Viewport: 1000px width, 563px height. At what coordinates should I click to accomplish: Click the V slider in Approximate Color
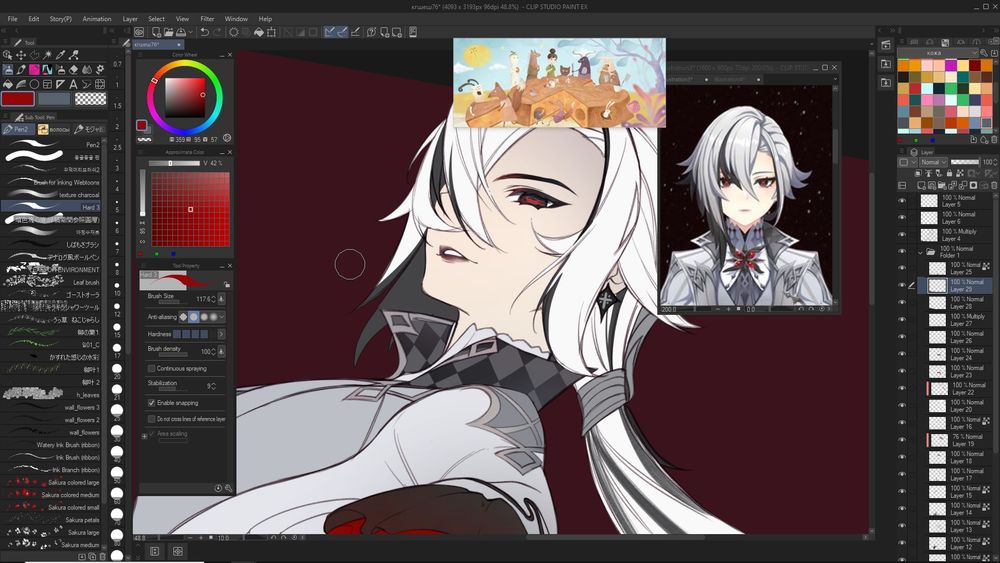tap(175, 163)
